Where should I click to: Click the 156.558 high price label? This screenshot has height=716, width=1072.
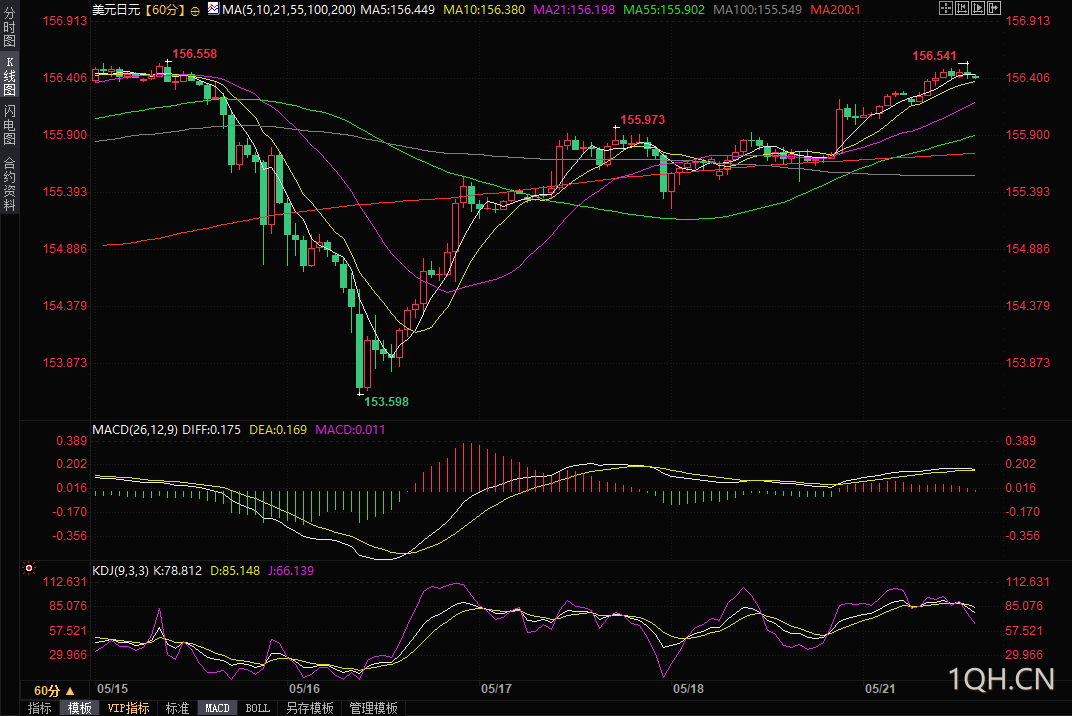click(x=194, y=53)
